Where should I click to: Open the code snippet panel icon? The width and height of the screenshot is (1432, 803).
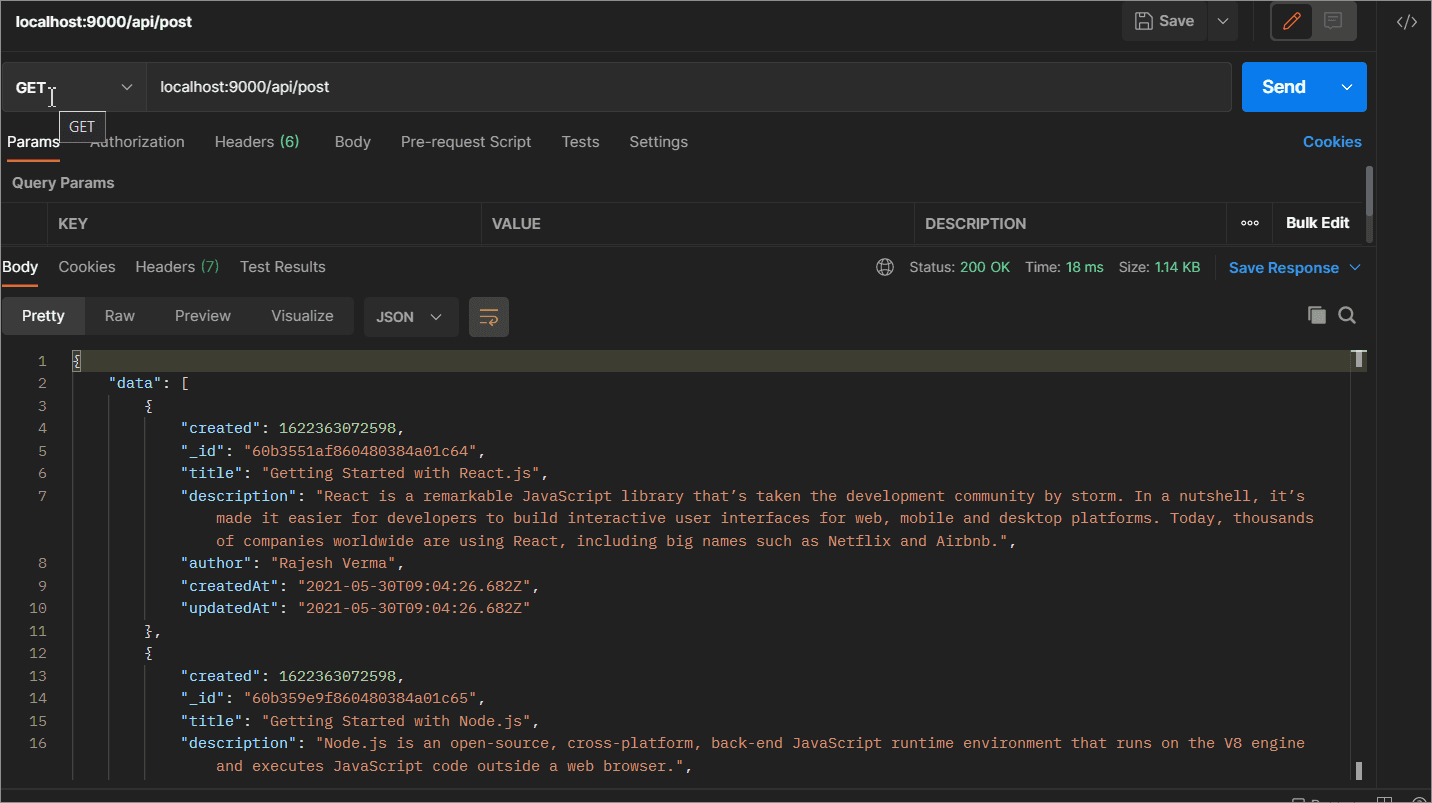[x=1406, y=22]
